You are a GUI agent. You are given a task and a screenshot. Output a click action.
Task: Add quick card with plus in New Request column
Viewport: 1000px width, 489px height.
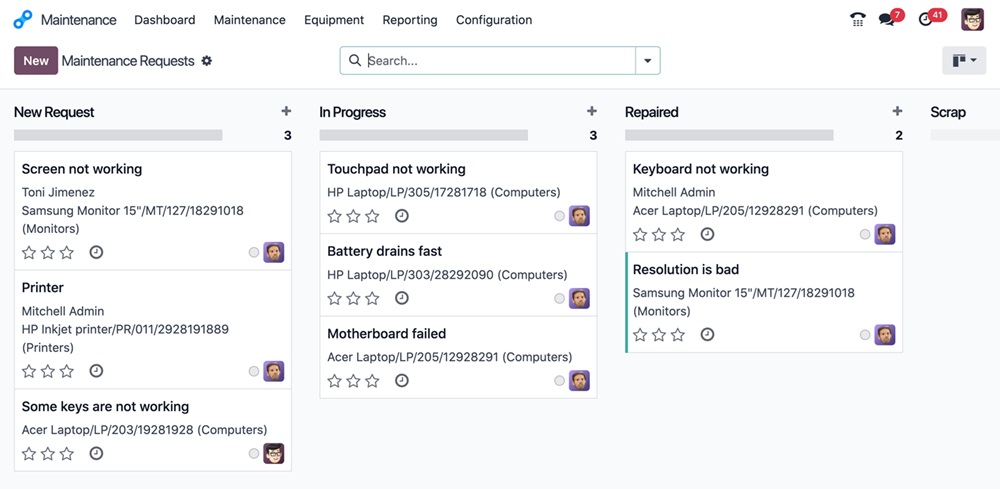286,112
